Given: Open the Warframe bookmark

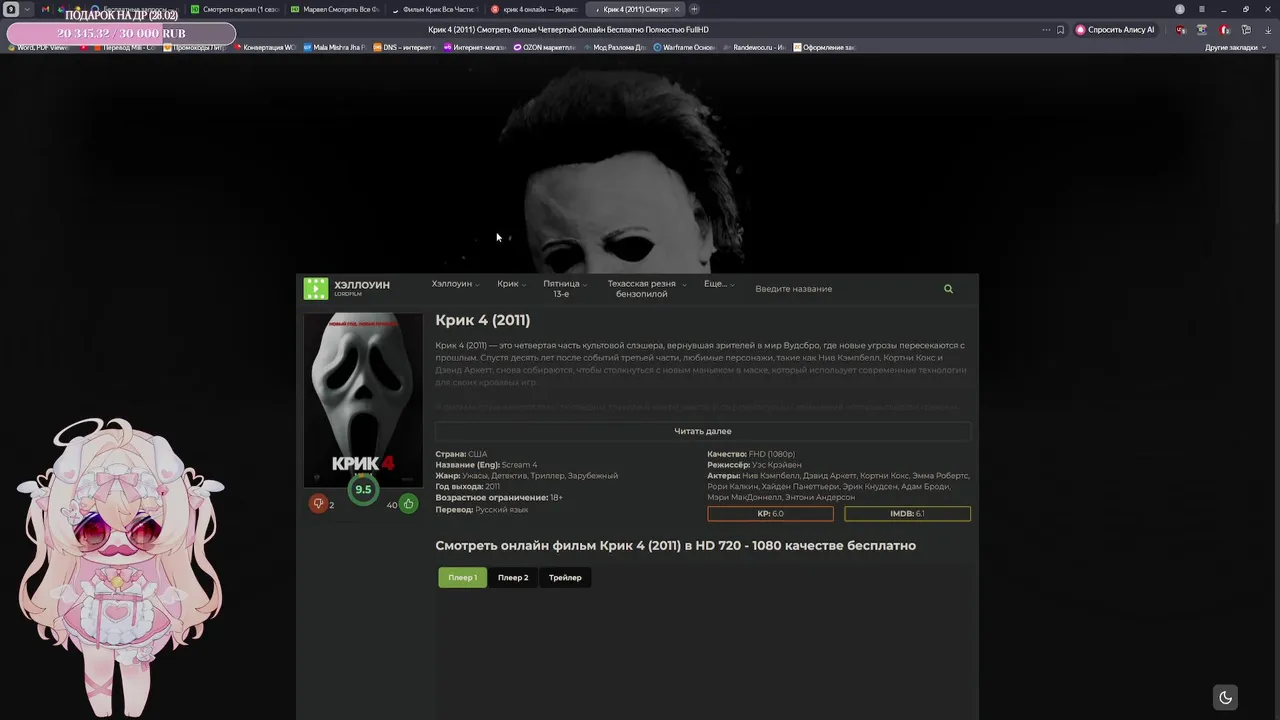Looking at the screenshot, I should pyautogui.click(x=685, y=47).
